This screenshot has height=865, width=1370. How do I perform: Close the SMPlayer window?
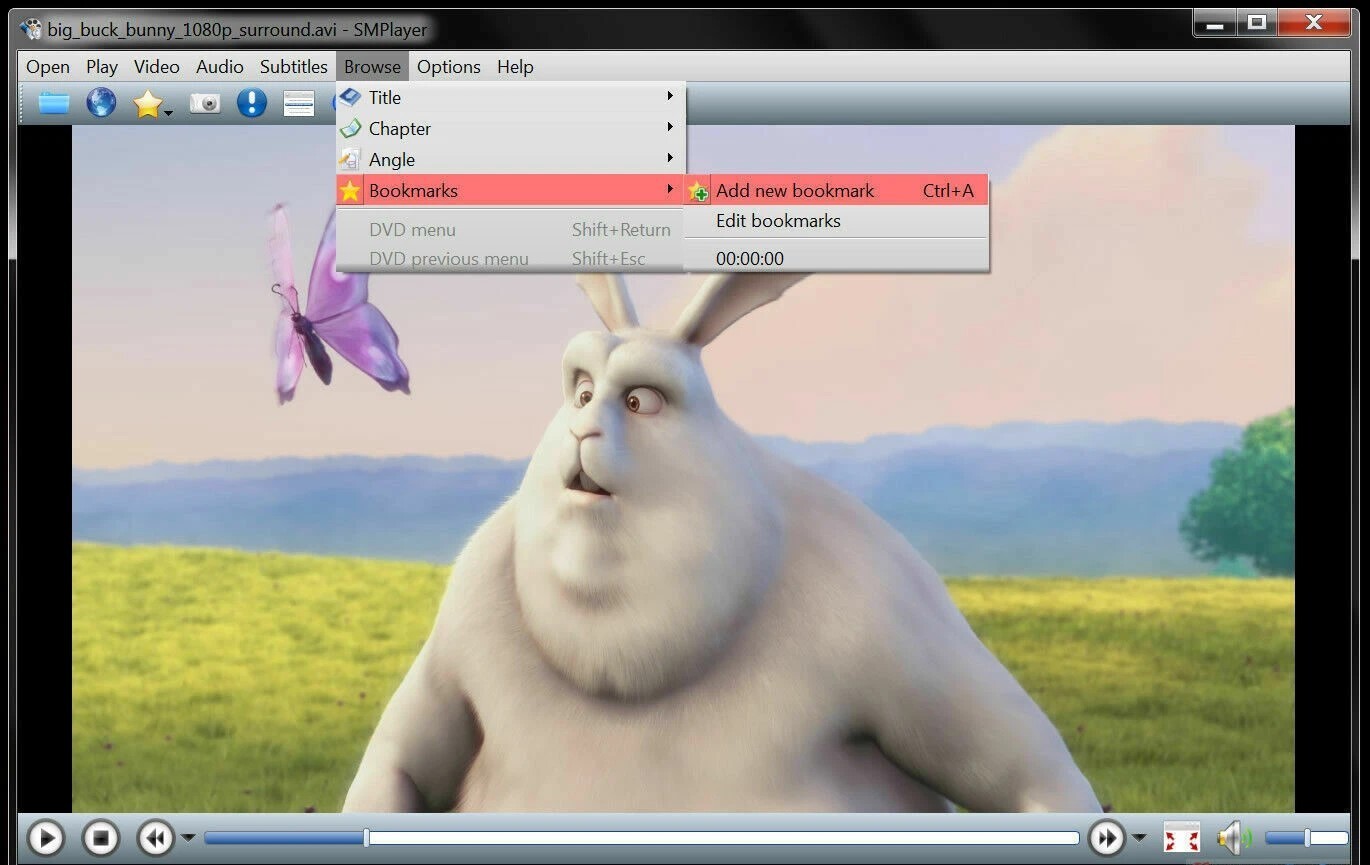[1315, 22]
